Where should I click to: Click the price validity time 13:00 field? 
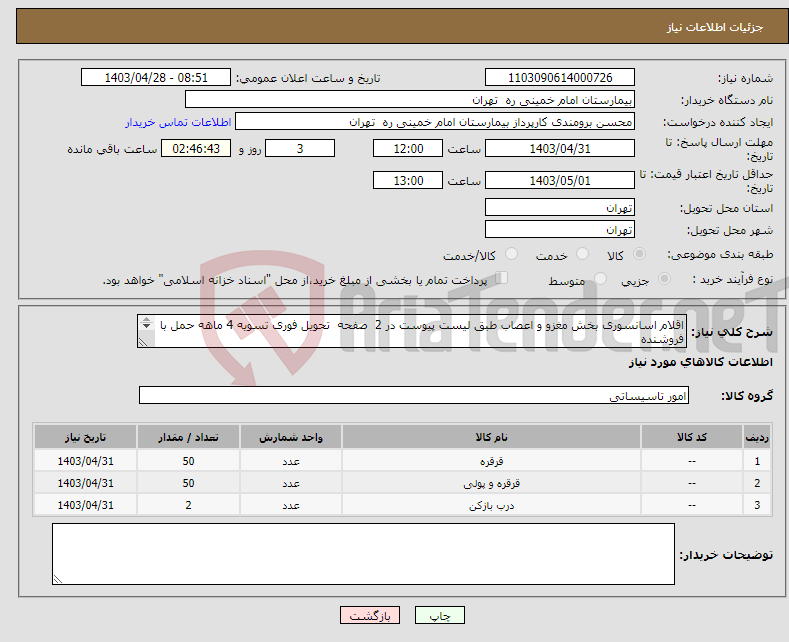tap(408, 180)
